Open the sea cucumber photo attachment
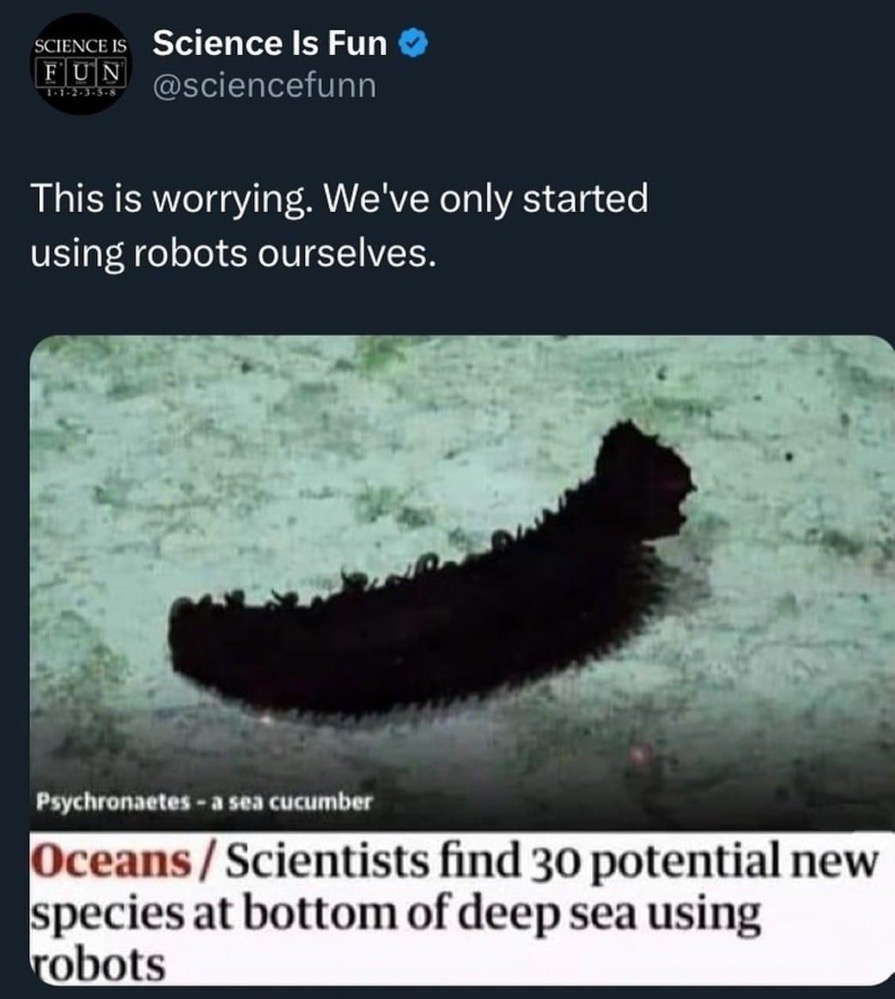 (462, 581)
